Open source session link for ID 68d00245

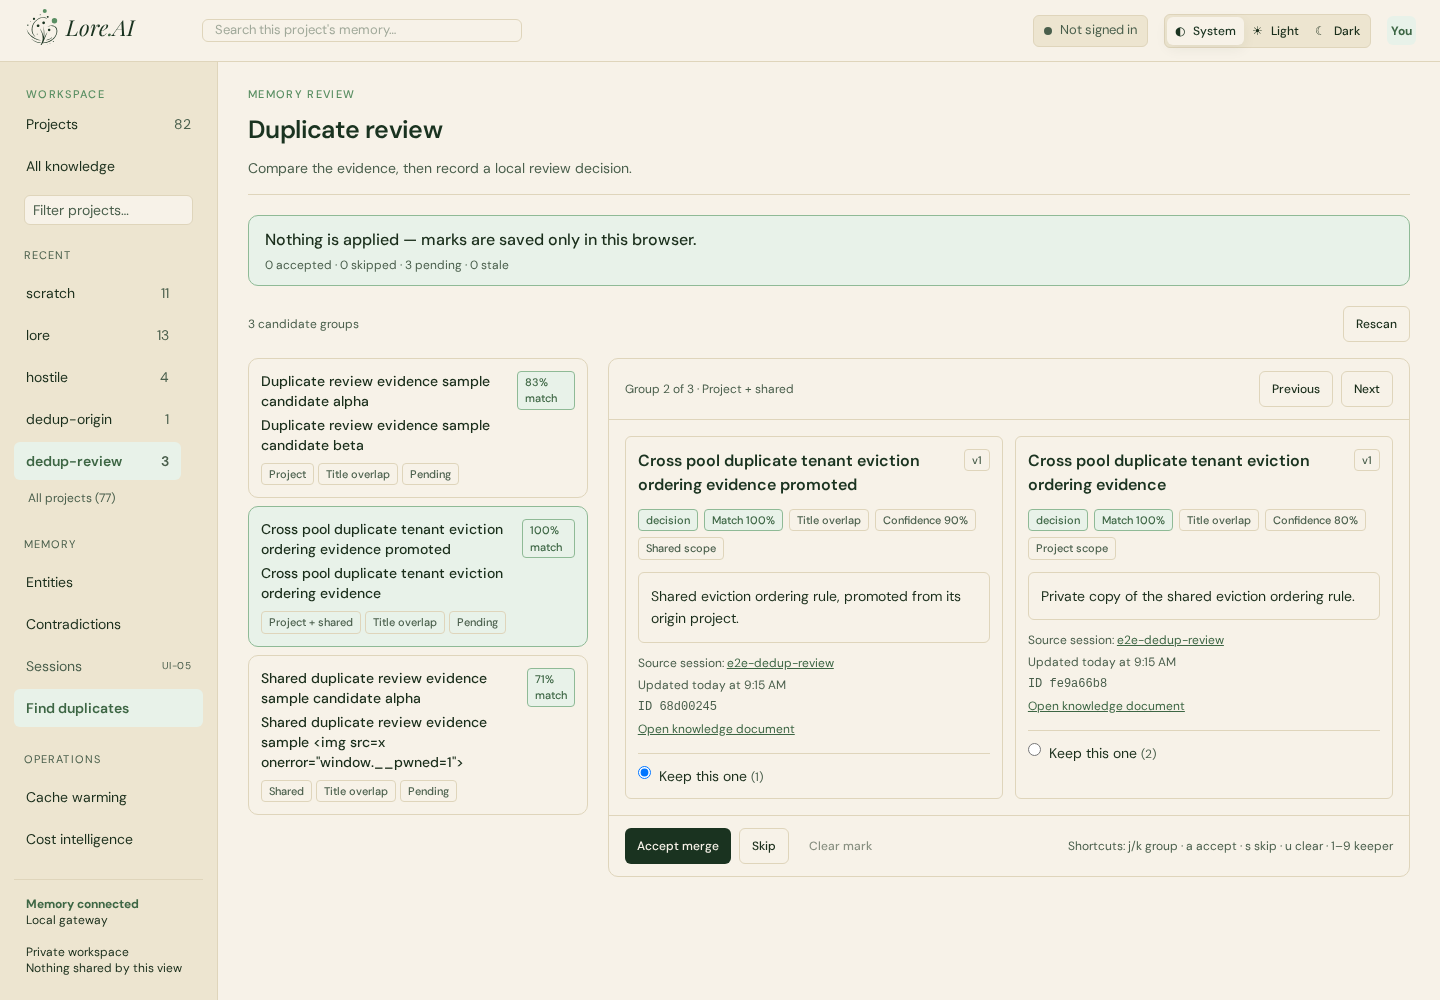tap(780, 663)
